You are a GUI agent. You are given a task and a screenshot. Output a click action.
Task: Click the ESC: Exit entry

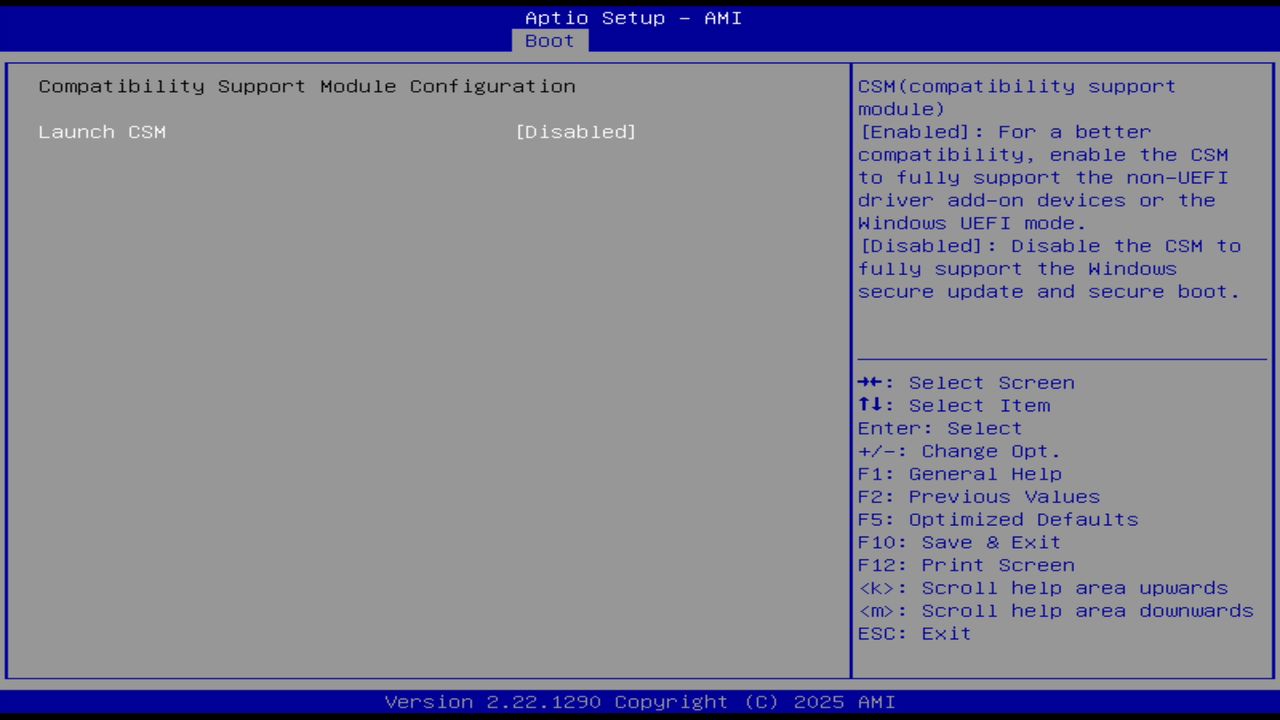(913, 633)
